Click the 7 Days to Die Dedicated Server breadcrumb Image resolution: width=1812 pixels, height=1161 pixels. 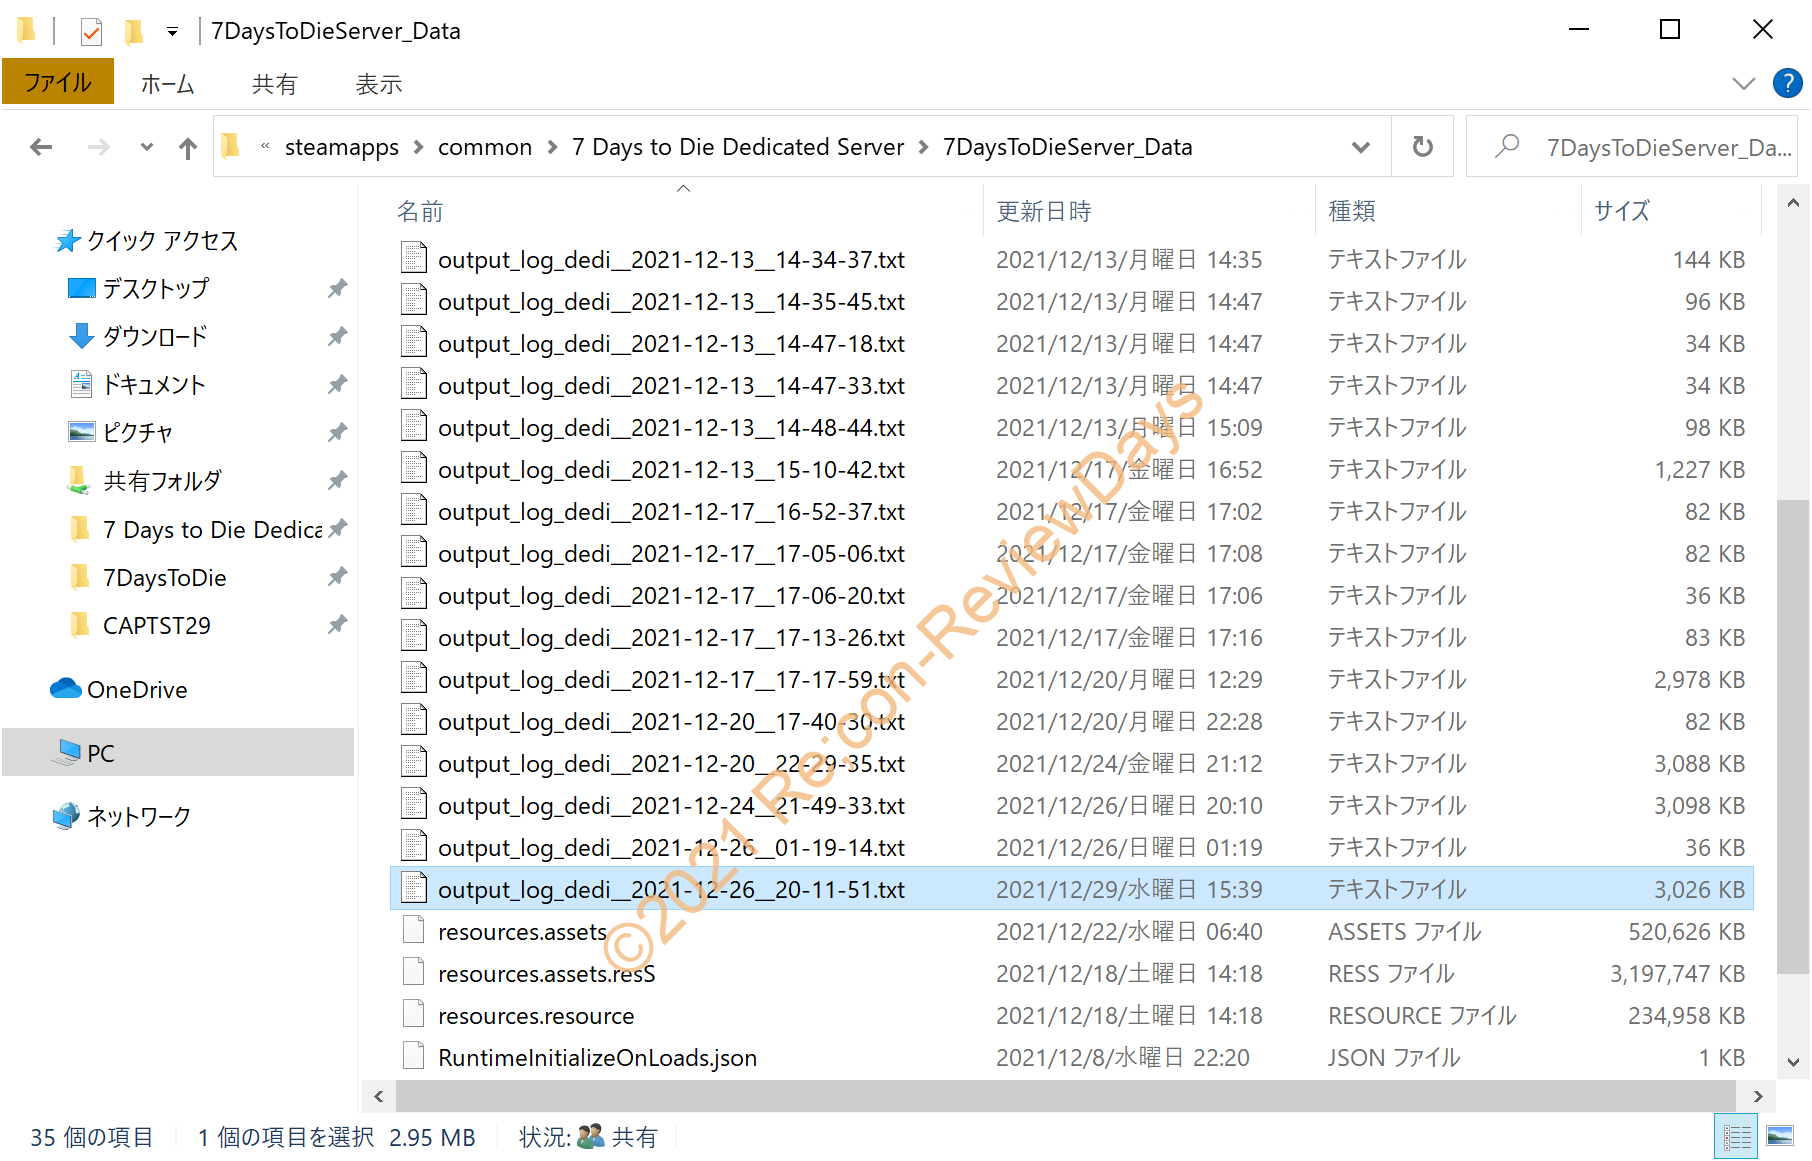click(738, 147)
